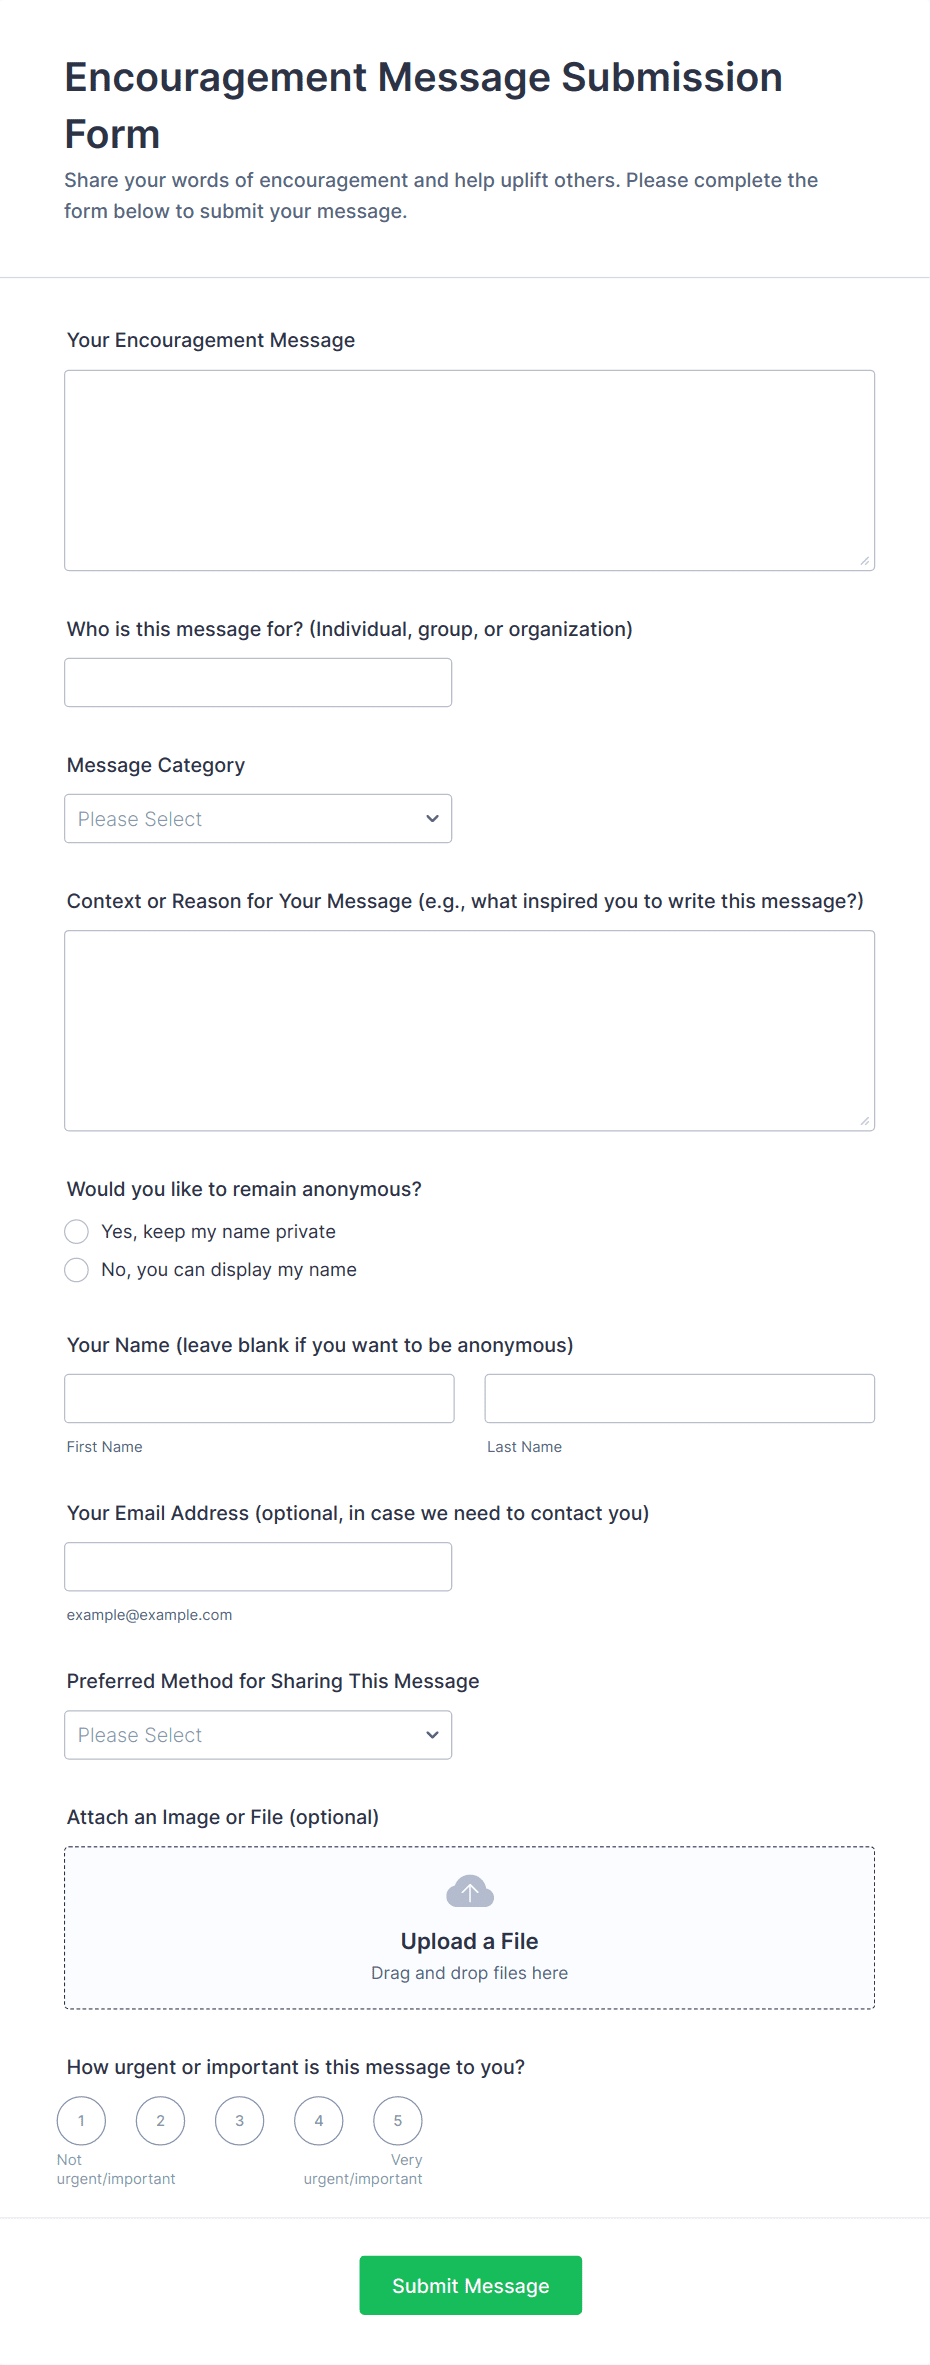This screenshot has width=930, height=2365.
Task: Click the Email Address input field
Action: click(x=258, y=1566)
